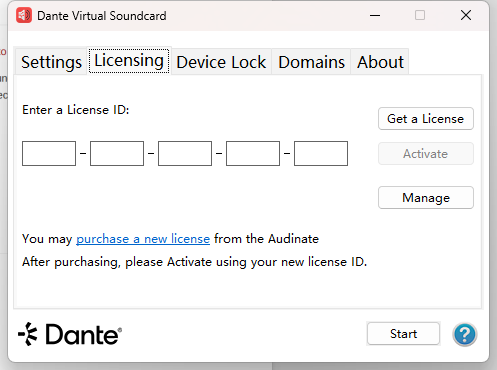Select the Licensing tab
497x370 pixels.
(x=129, y=61)
